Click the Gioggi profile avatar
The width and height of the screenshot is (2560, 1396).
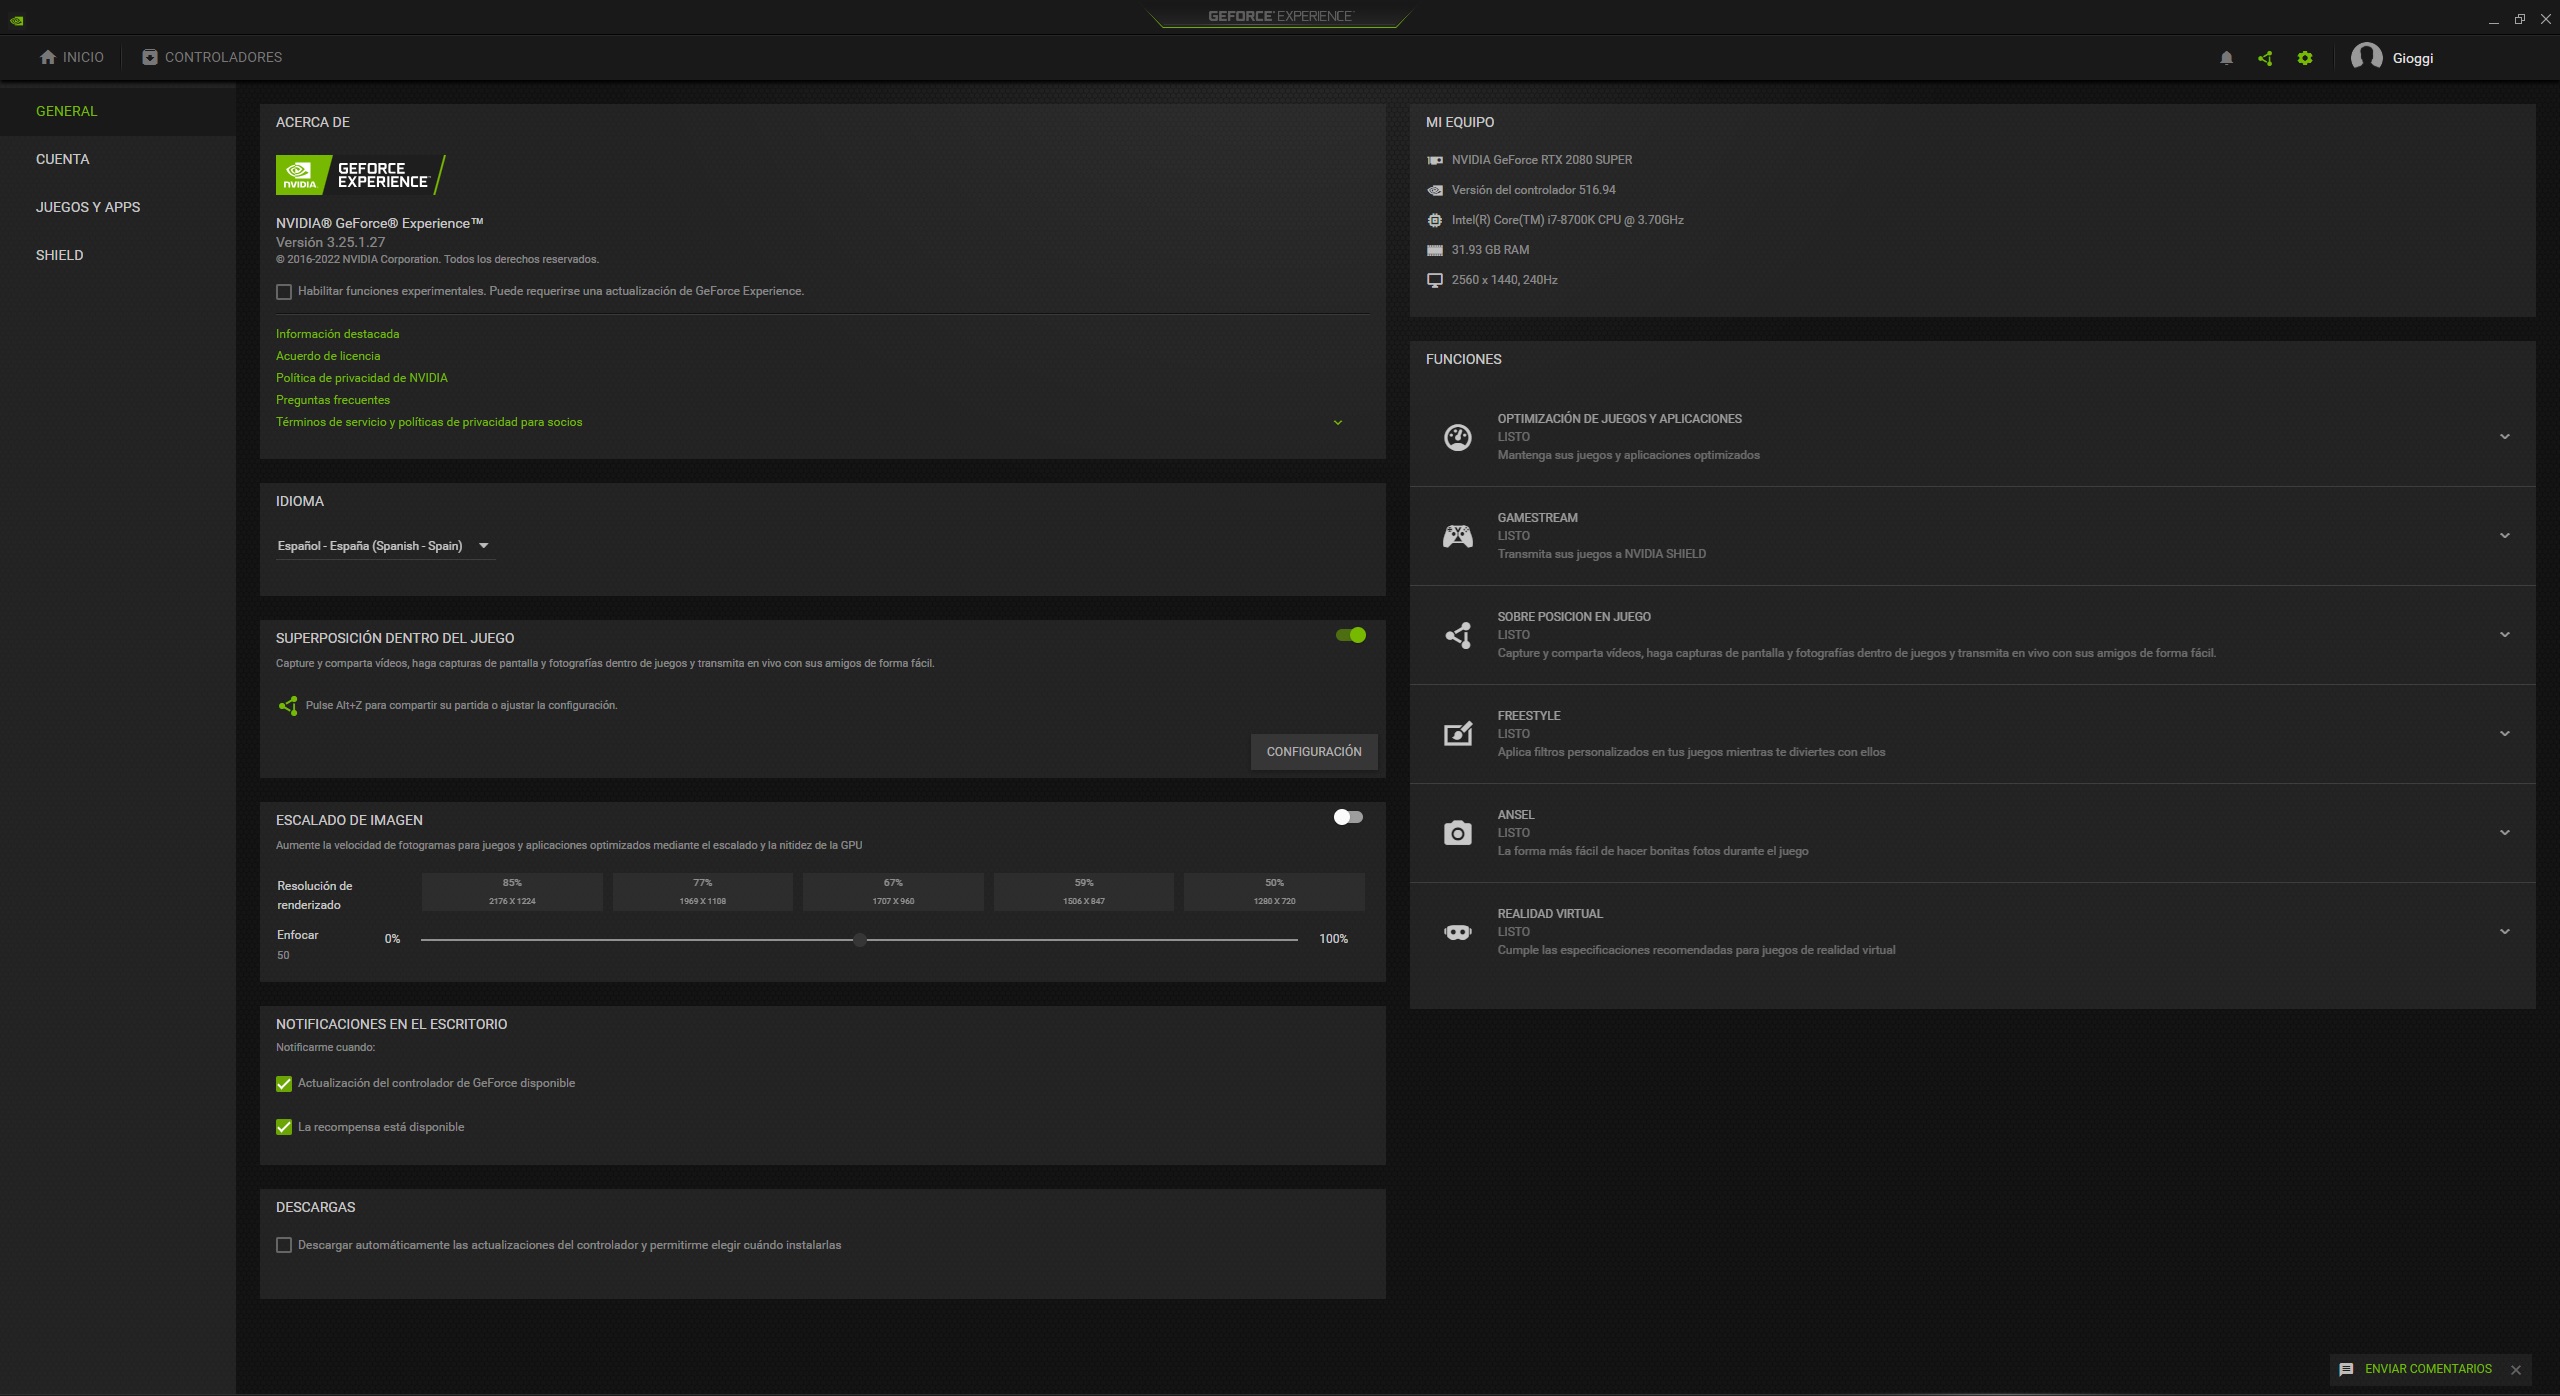click(x=2366, y=57)
